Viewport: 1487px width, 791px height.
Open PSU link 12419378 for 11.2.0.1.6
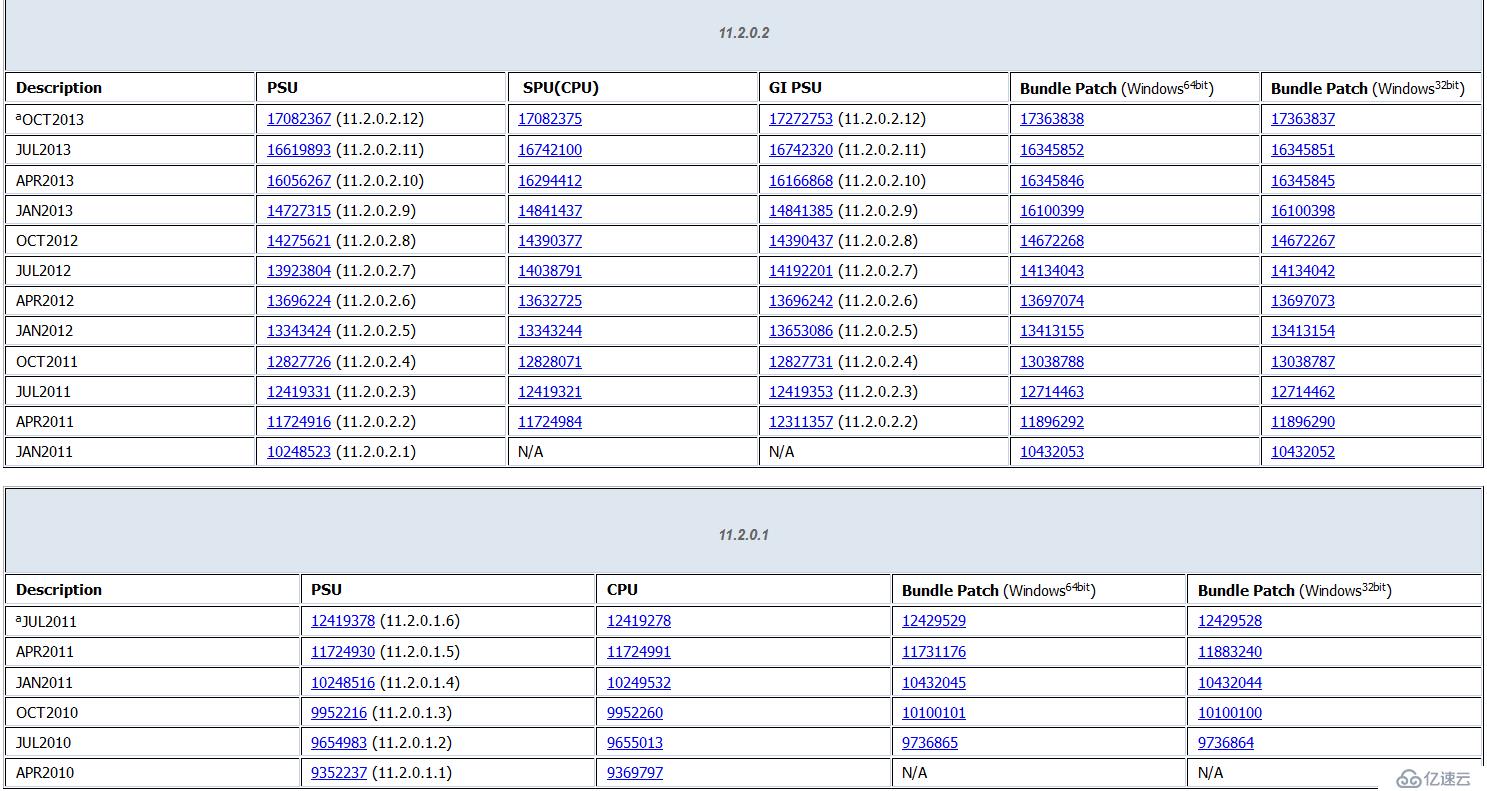[x=343, y=621]
